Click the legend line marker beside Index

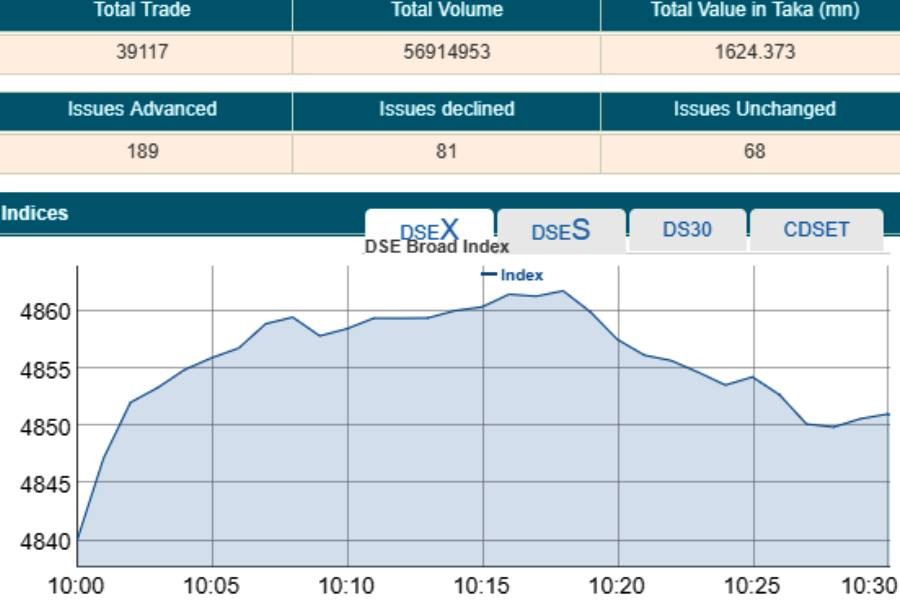click(488, 275)
